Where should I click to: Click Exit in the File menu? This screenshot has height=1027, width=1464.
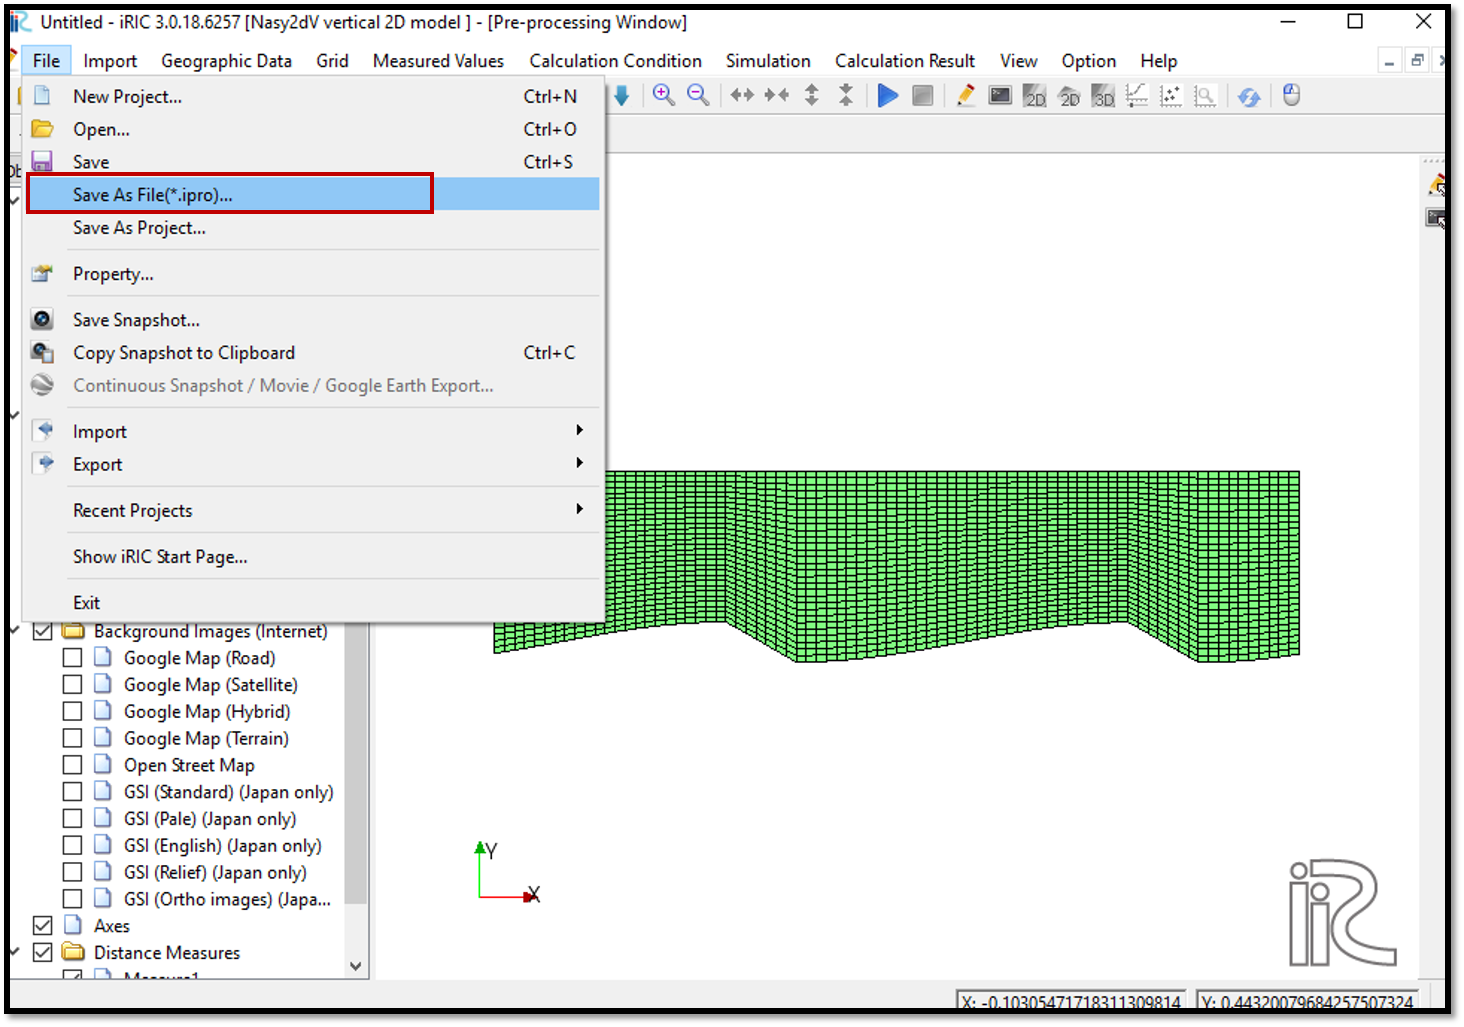click(x=312, y=603)
